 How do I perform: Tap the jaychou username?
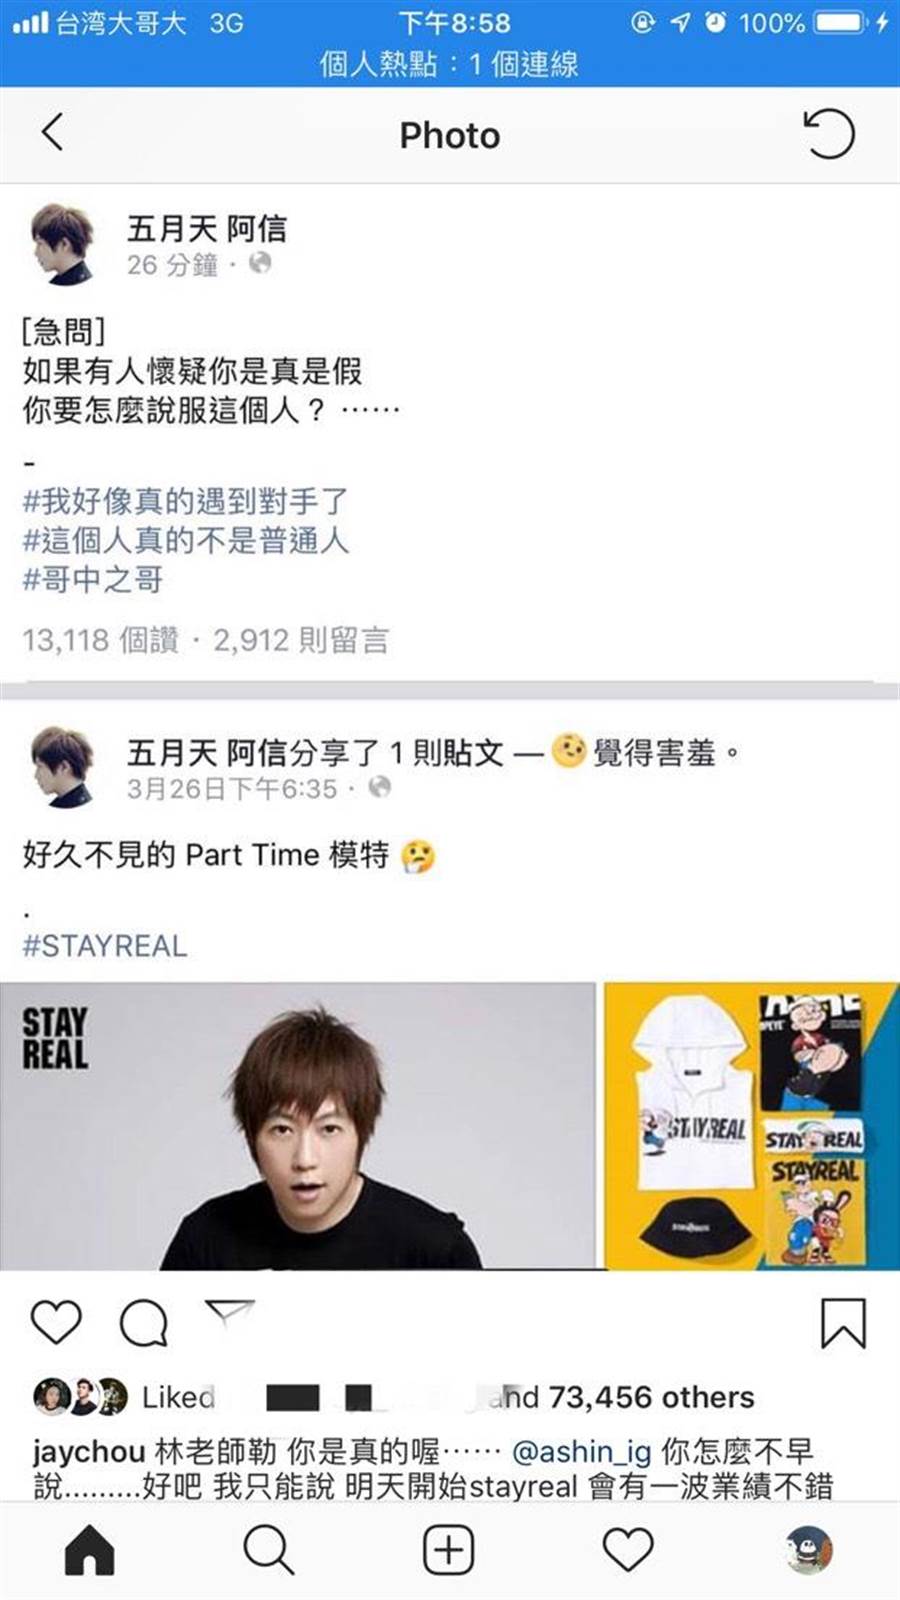pyautogui.click(x=89, y=1451)
